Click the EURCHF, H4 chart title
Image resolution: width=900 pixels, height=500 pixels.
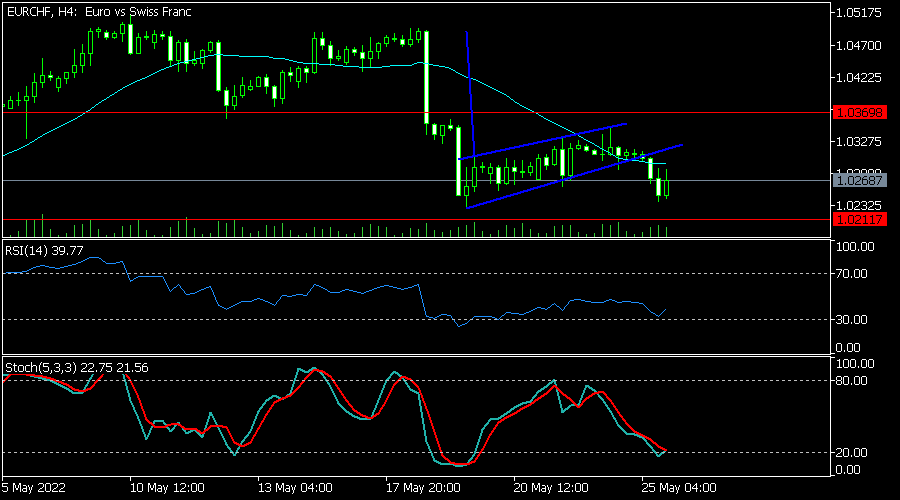[x=99, y=11]
